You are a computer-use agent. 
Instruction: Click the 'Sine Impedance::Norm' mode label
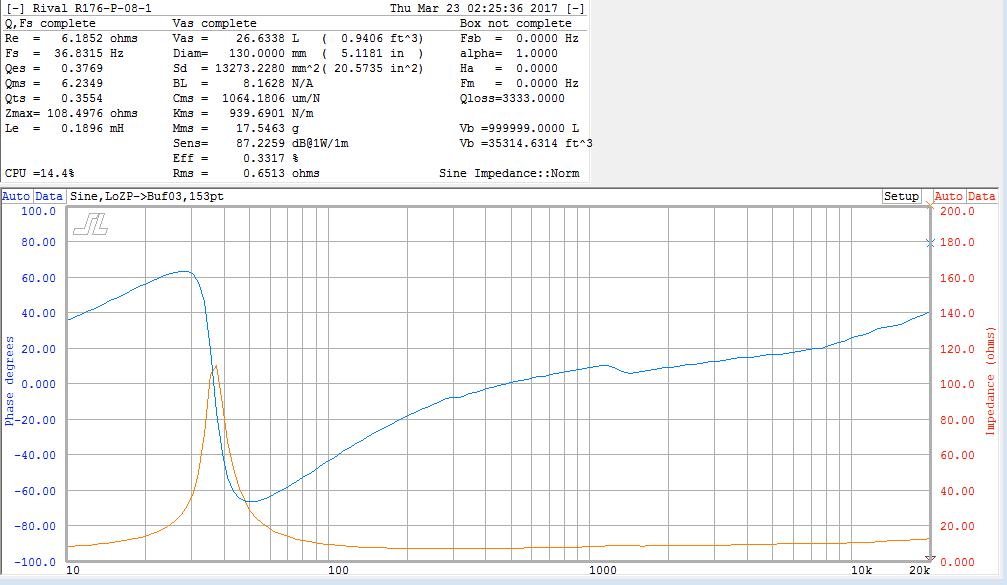pos(509,173)
